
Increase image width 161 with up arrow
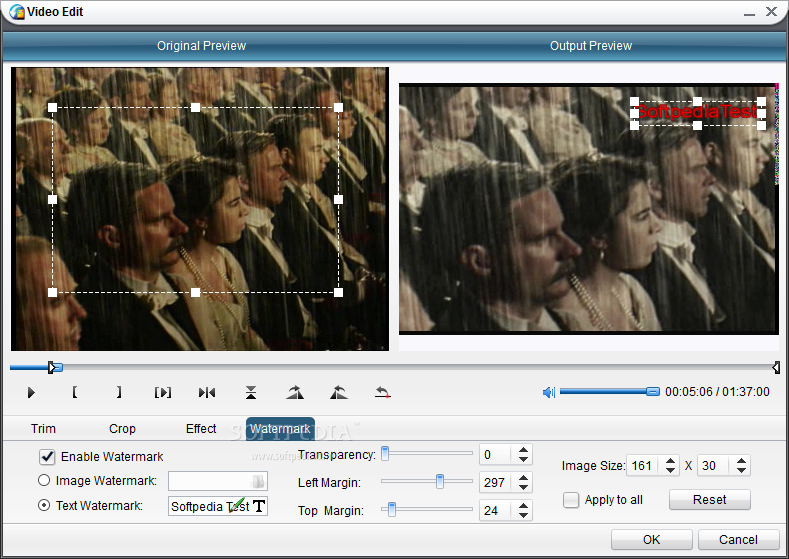[x=670, y=460]
